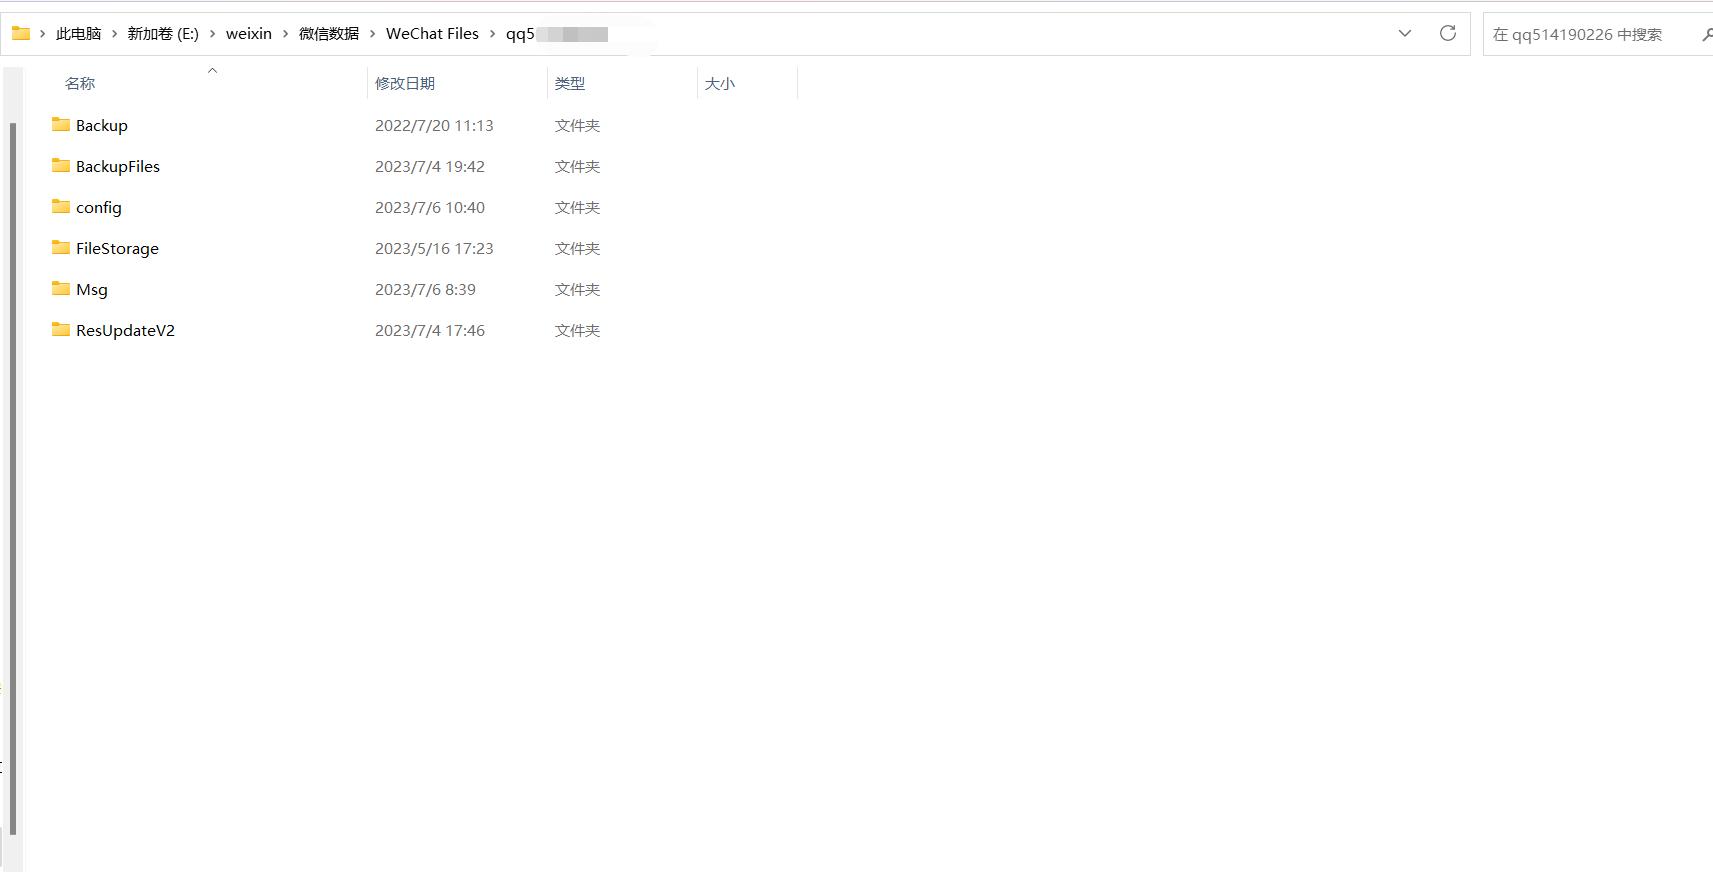Select the config folder icon
Screen dimensions: 1713x872
pyautogui.click(x=61, y=206)
